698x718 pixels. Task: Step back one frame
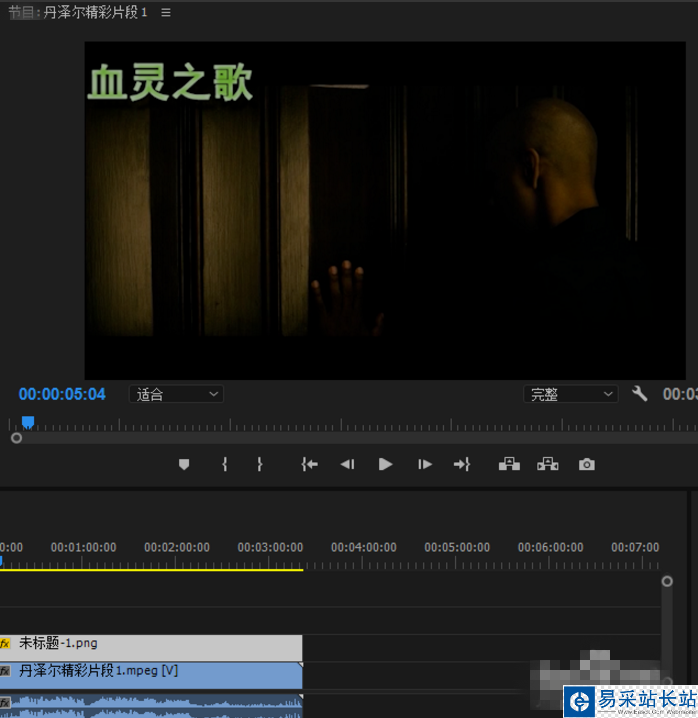(348, 464)
